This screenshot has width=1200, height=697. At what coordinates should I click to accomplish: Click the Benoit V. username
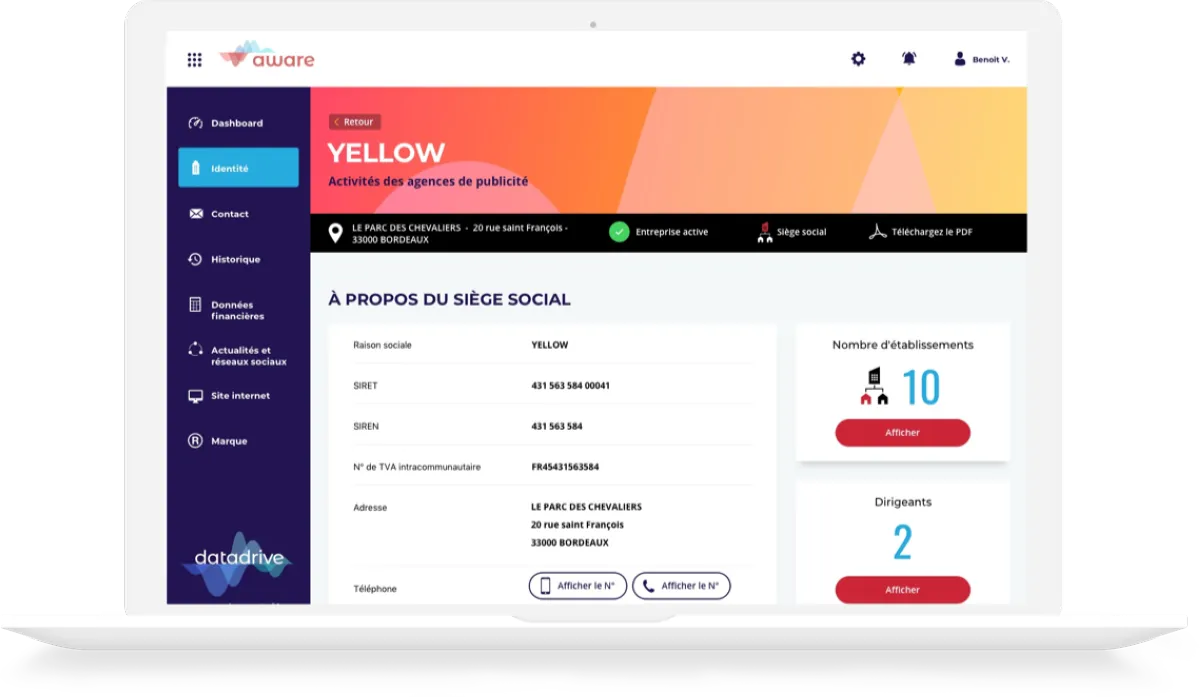point(991,60)
